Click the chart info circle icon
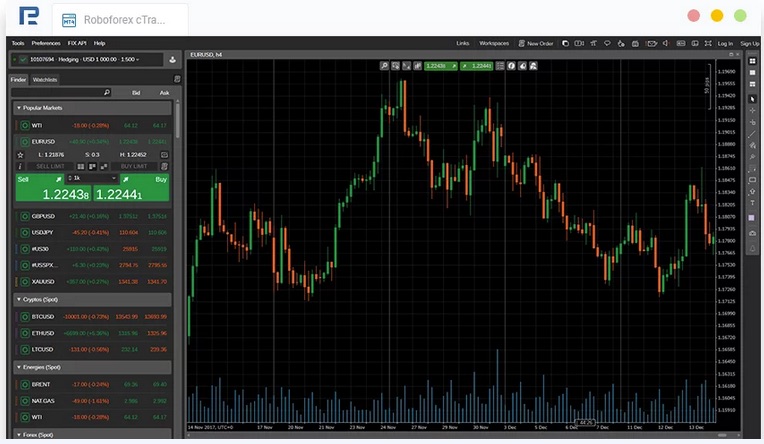This screenshot has height=444, width=764. point(511,66)
